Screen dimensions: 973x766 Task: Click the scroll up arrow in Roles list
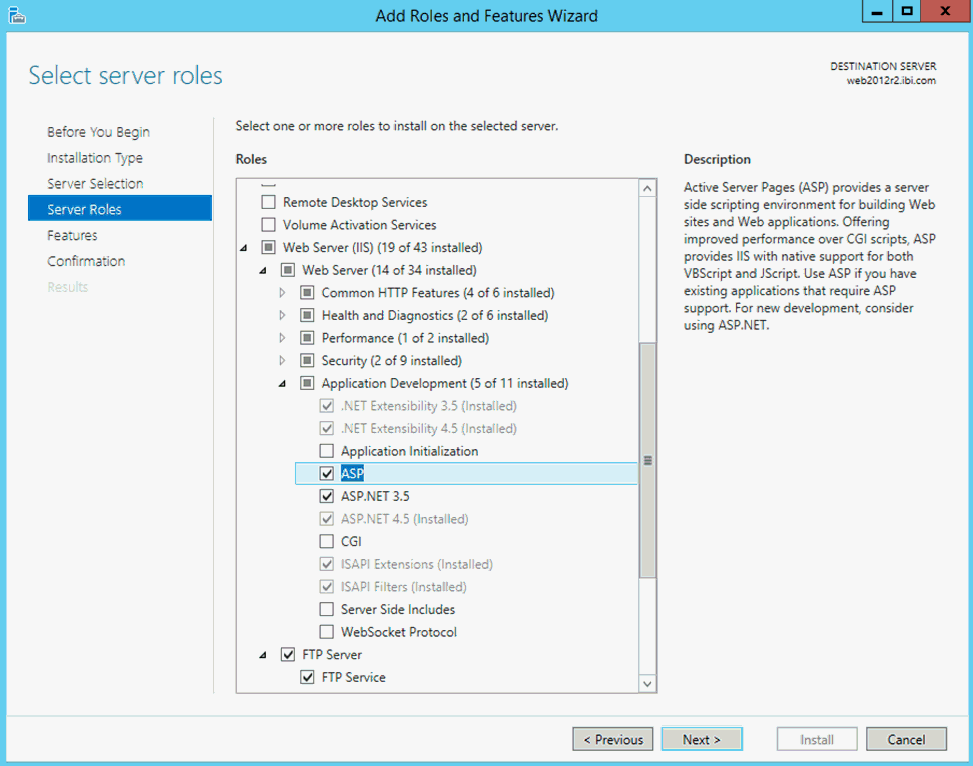point(647,188)
